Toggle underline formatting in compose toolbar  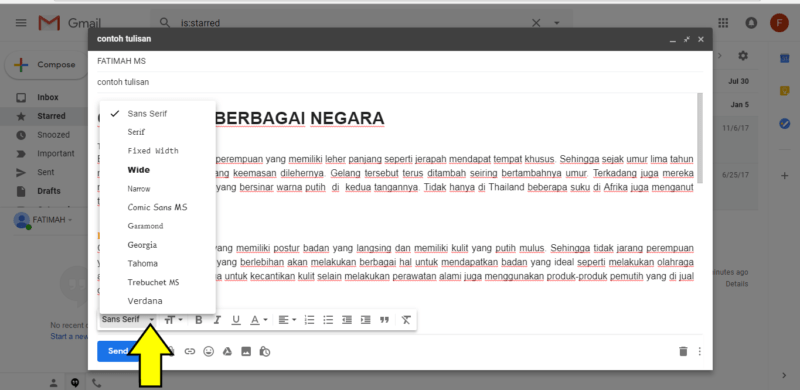[236, 320]
